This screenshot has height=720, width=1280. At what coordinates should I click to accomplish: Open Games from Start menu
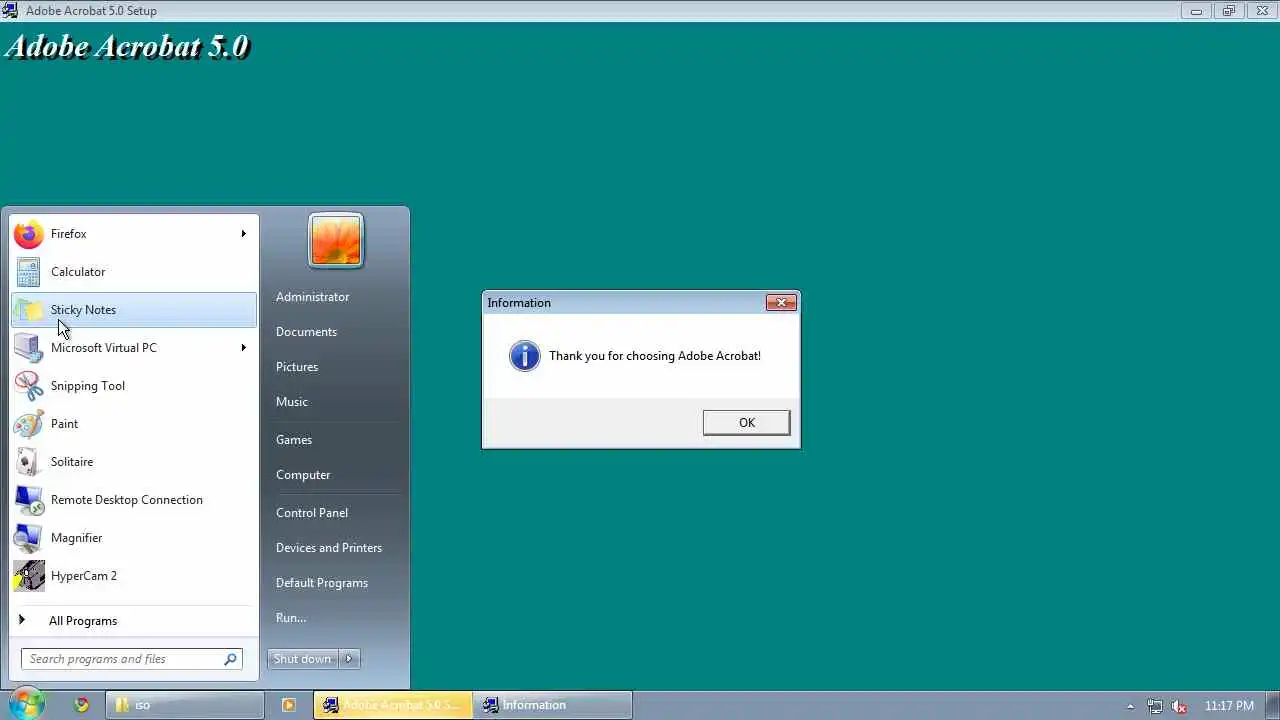point(294,440)
